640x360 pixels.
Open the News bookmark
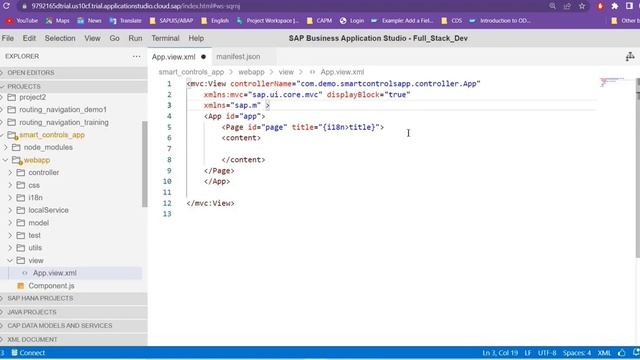click(x=89, y=20)
